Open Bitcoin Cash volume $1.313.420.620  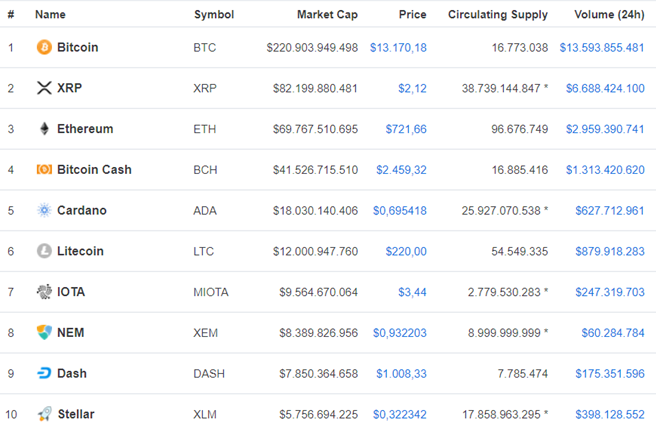[x=605, y=170]
